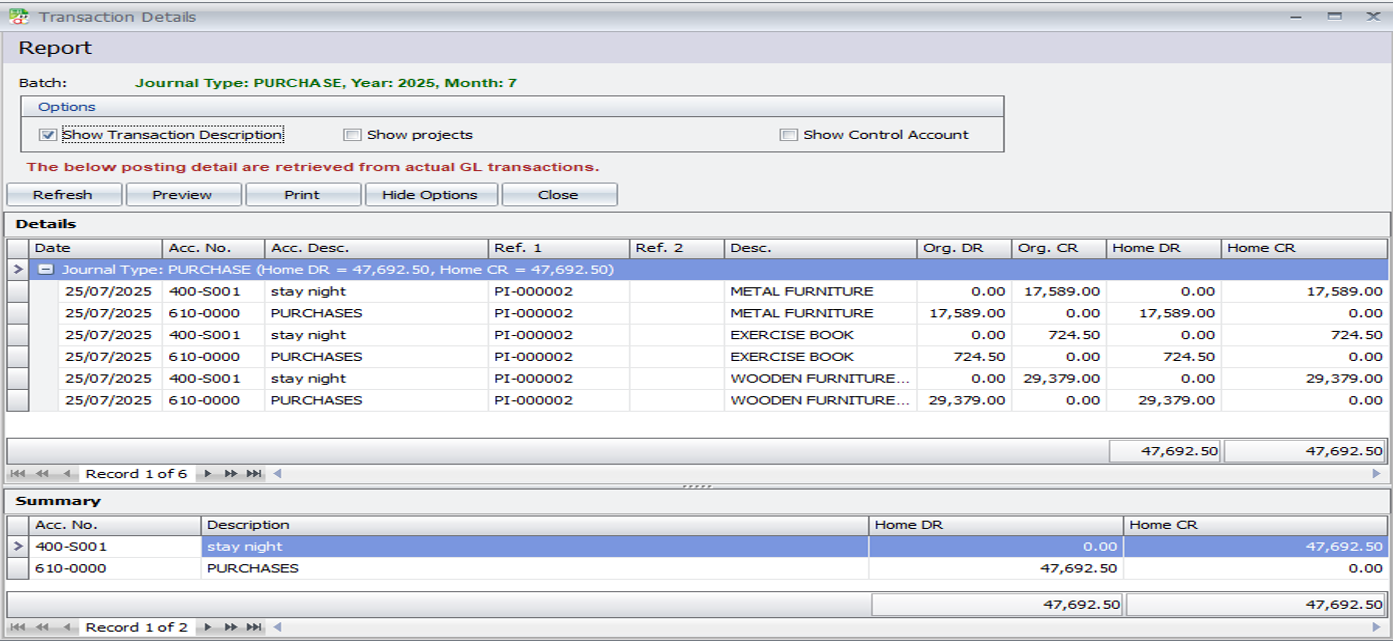This screenshot has width=1393, height=642.
Task: Go to next page in Details navigator
Action: [x=230, y=474]
